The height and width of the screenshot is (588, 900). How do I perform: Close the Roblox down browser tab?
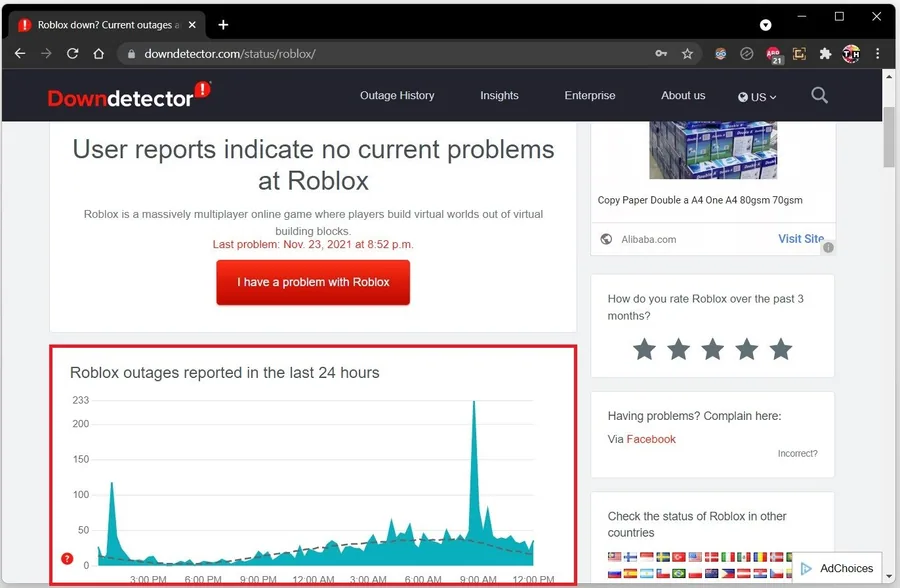click(x=192, y=25)
